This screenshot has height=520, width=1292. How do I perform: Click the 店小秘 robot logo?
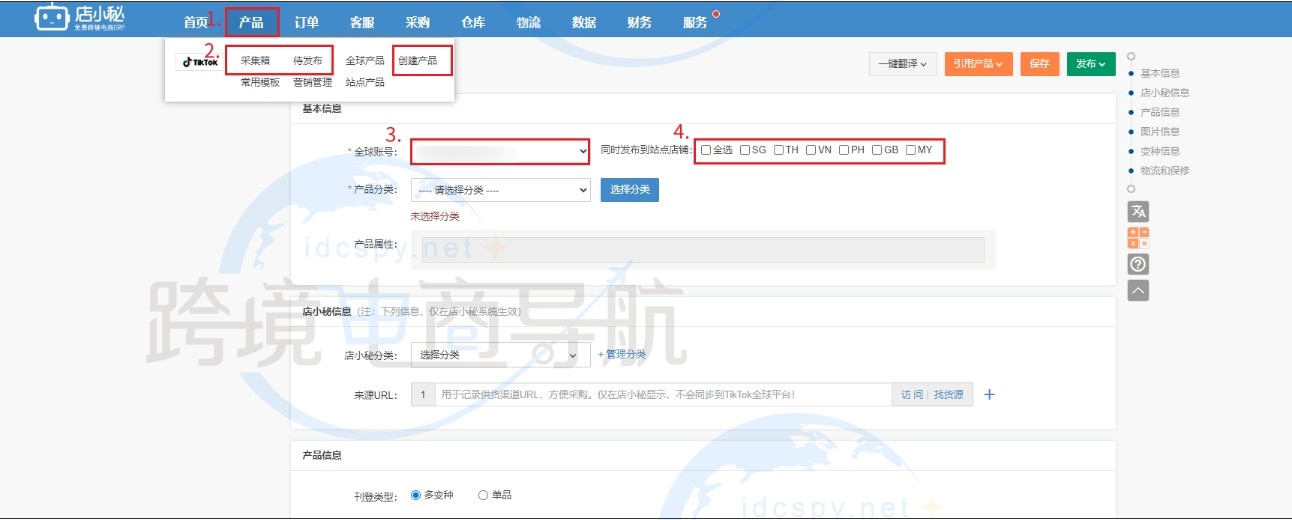point(78,18)
